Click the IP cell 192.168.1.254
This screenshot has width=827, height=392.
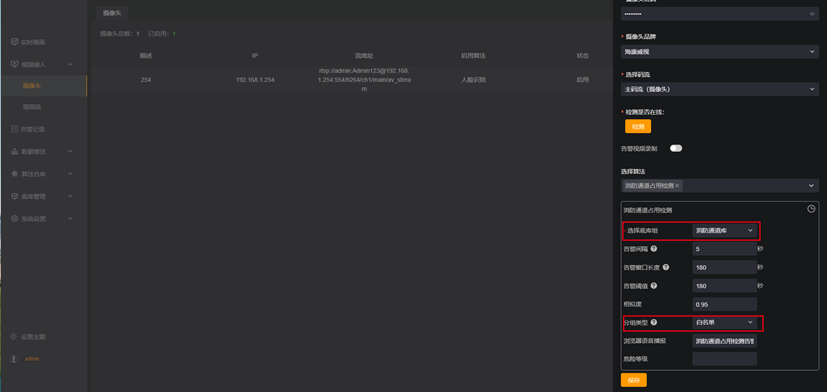tap(255, 80)
